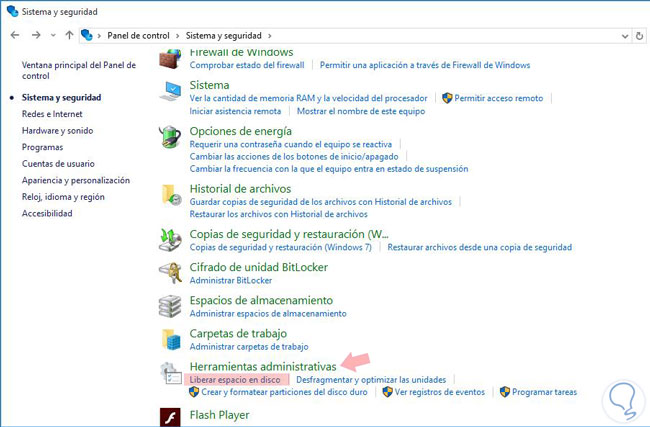The width and height of the screenshot is (650, 427).
Task: Click shield icon beside Crear y formatear particiones
Action: coord(194,392)
